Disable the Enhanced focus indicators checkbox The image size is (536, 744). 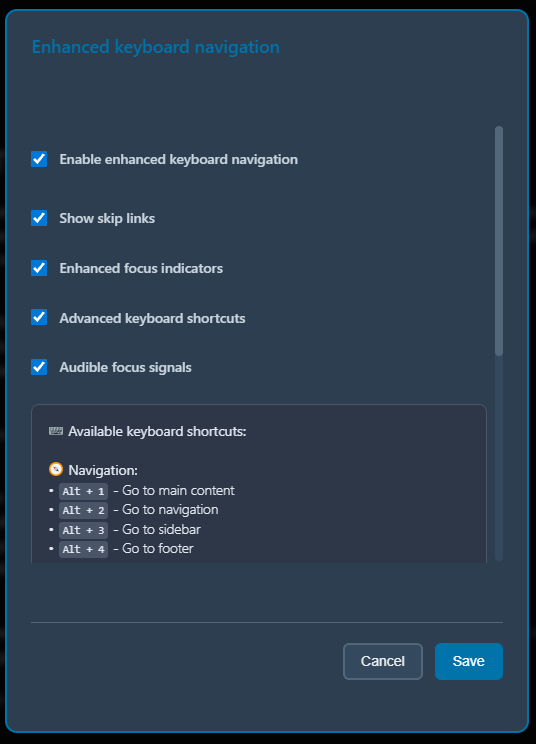(x=39, y=268)
